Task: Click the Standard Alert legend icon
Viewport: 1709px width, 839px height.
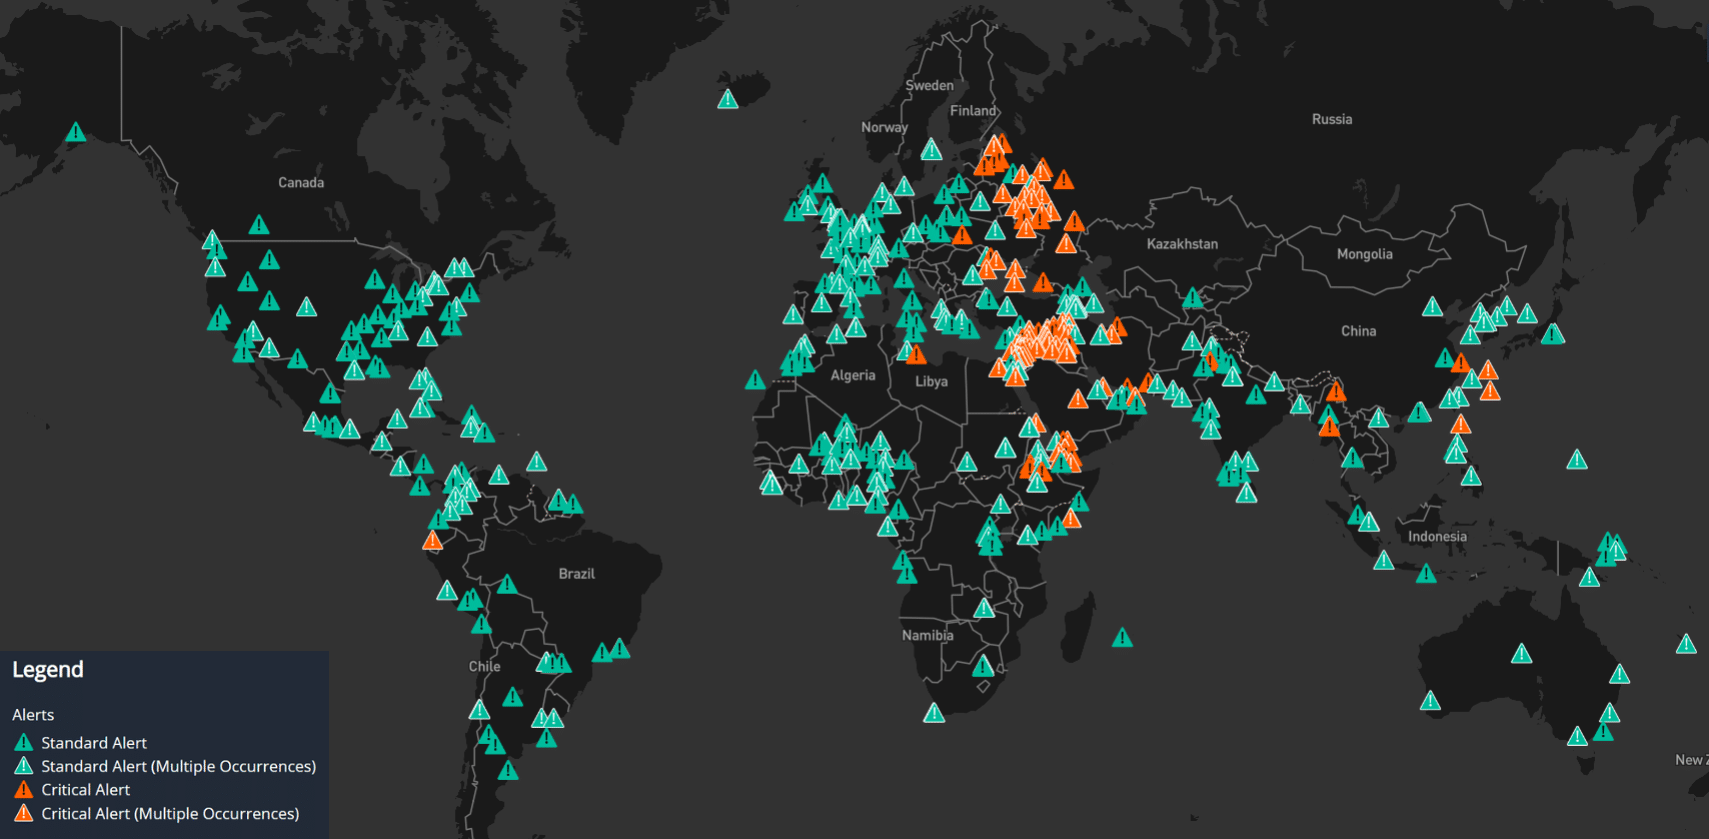Action: pyautogui.click(x=24, y=743)
